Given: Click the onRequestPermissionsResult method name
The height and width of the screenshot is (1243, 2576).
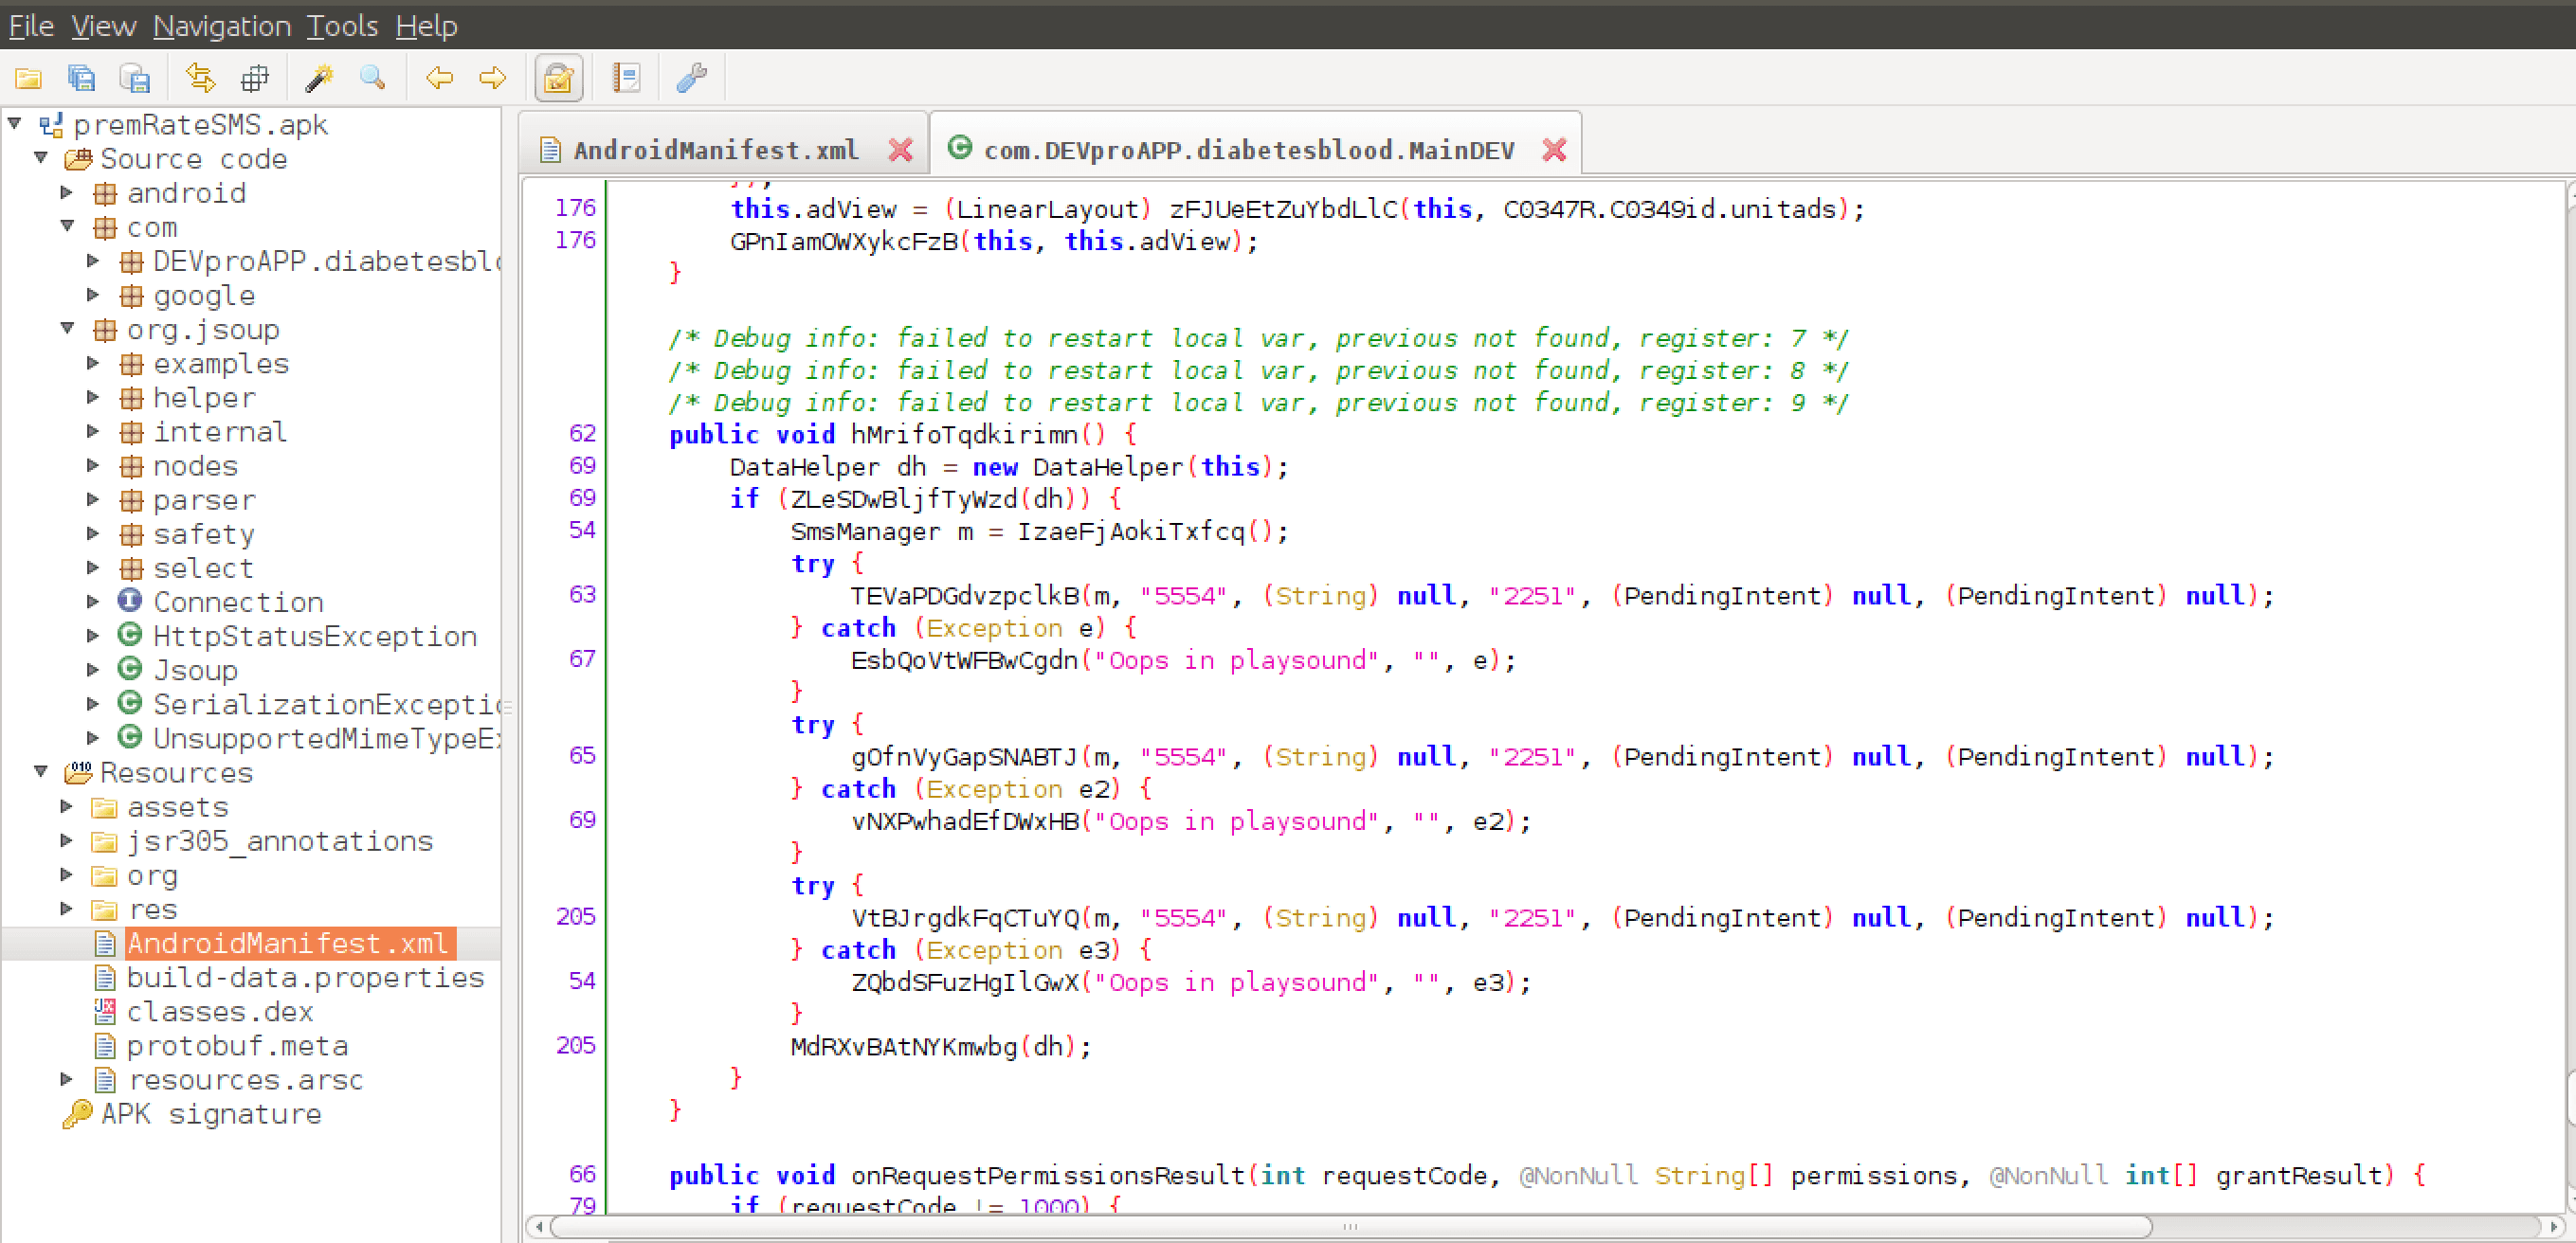Looking at the screenshot, I should [1048, 1175].
